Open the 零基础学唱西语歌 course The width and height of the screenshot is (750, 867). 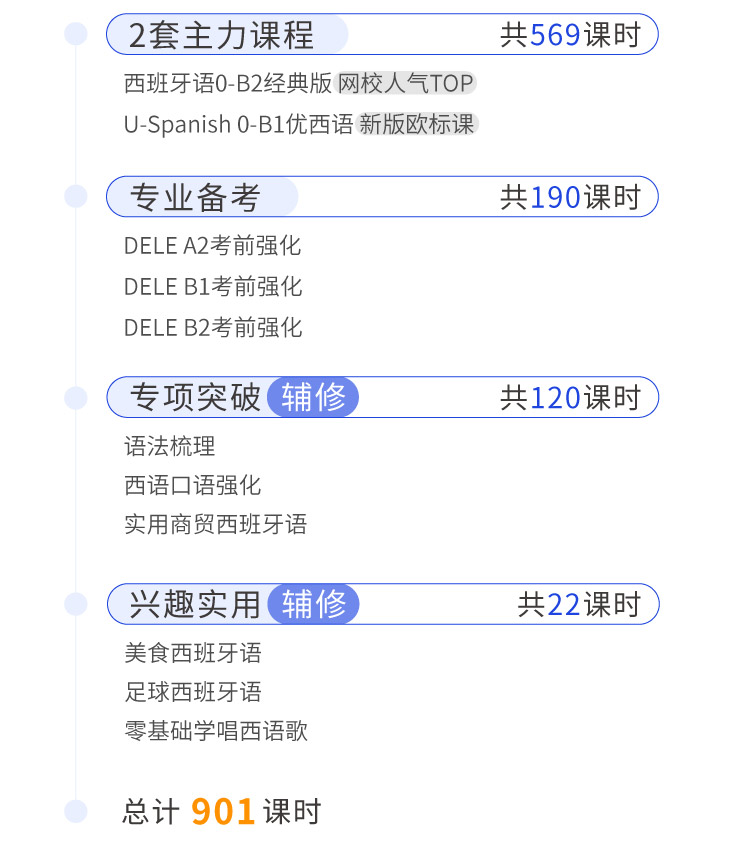click(x=216, y=731)
